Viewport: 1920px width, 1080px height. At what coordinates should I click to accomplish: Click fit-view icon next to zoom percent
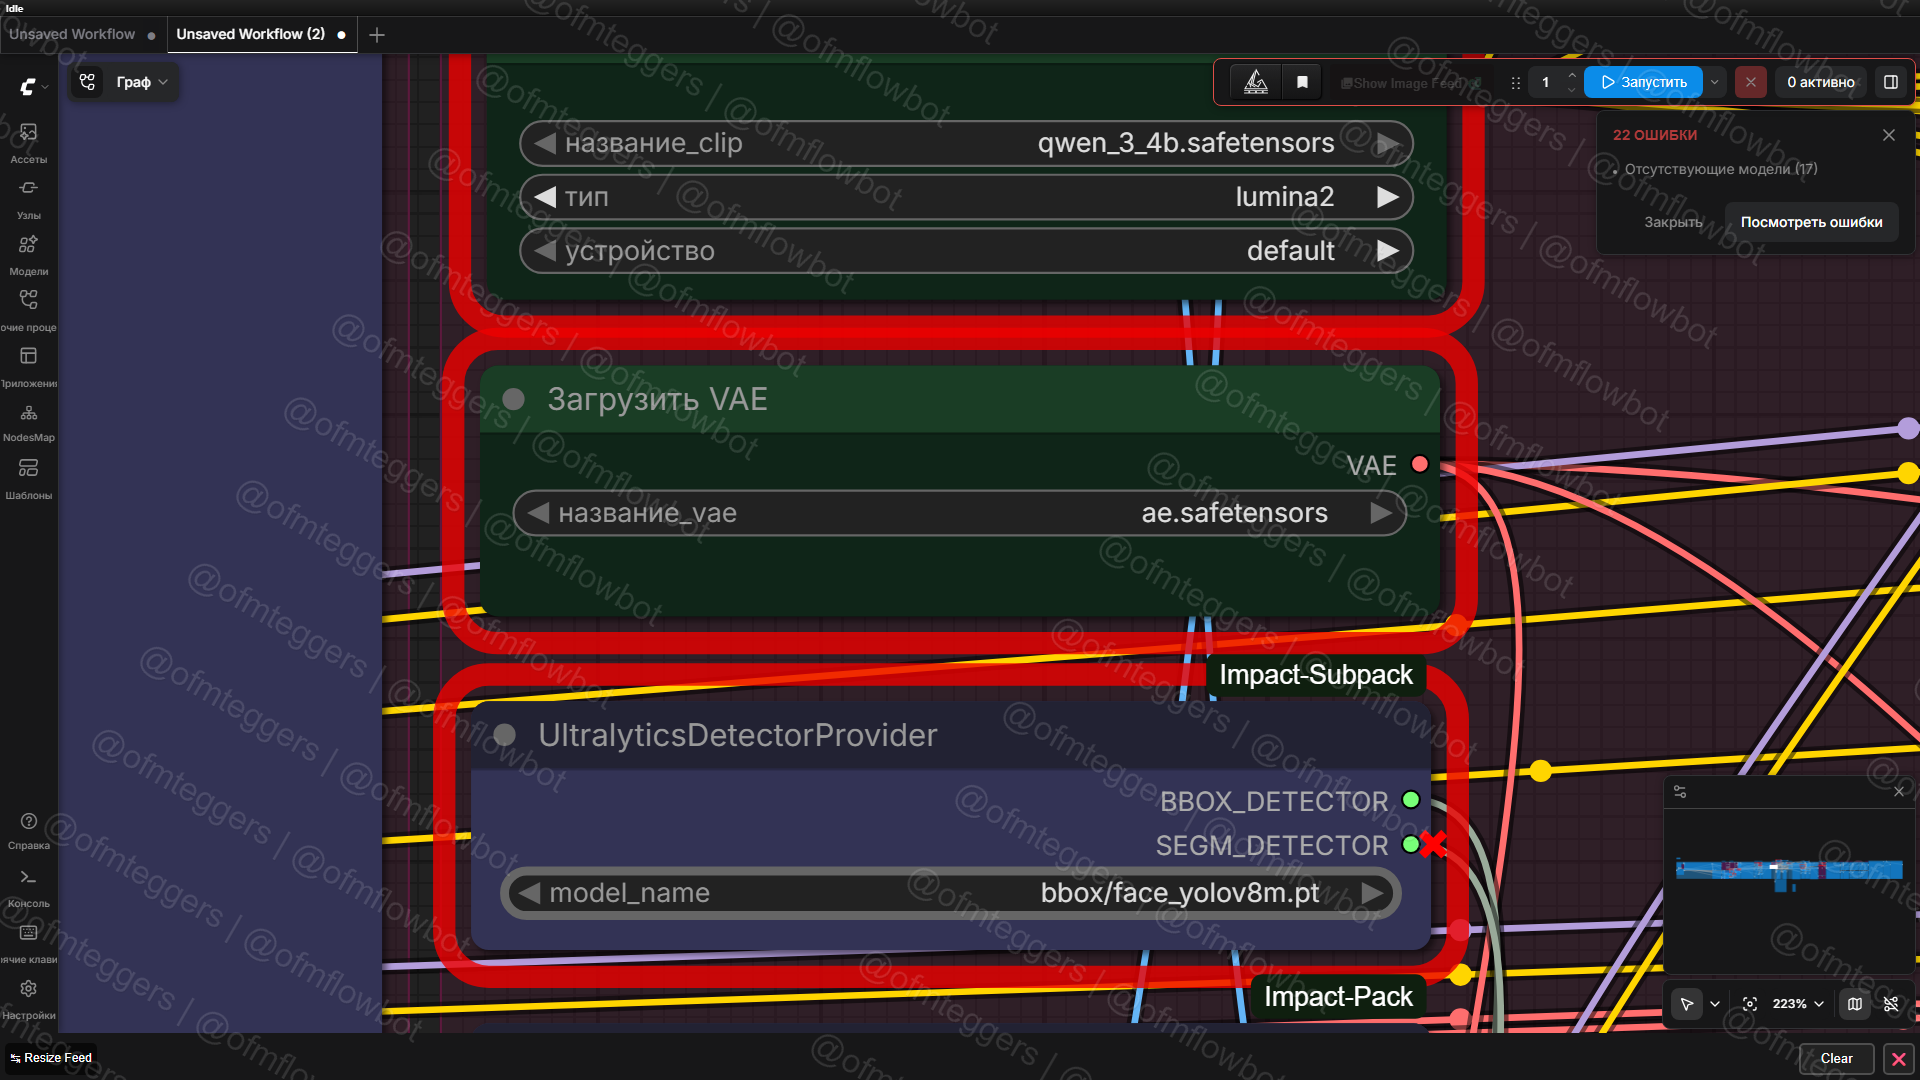tap(1750, 1004)
